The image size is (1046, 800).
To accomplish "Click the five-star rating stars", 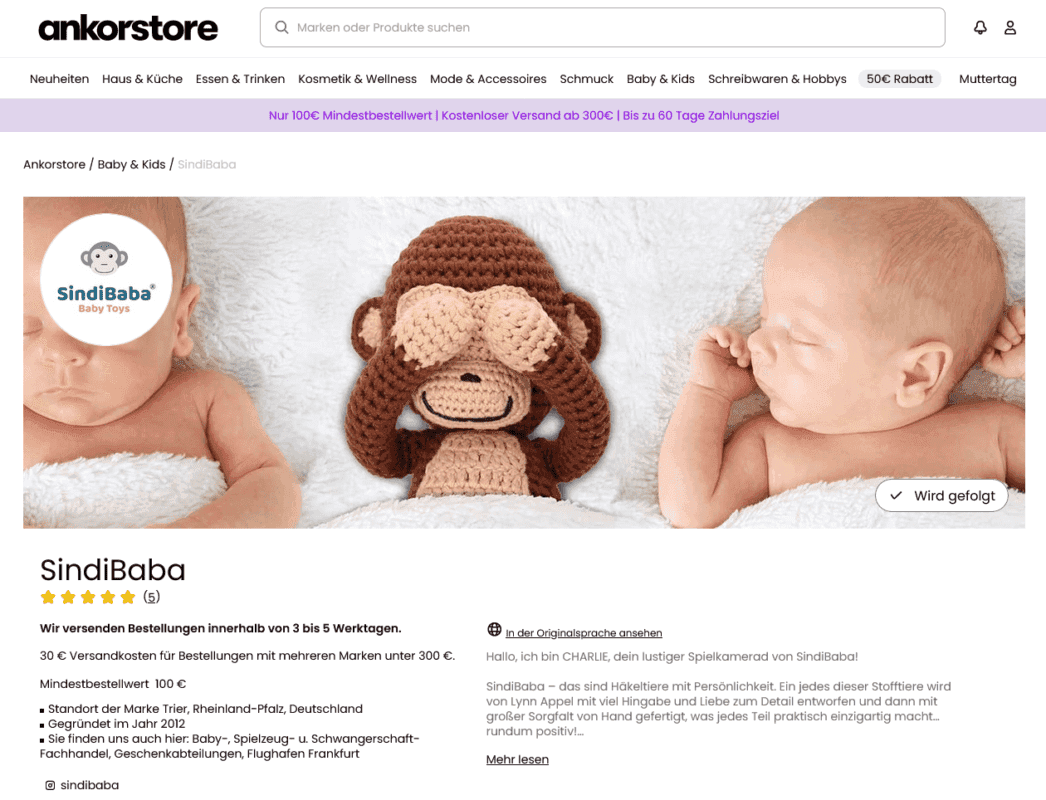I will point(87,597).
